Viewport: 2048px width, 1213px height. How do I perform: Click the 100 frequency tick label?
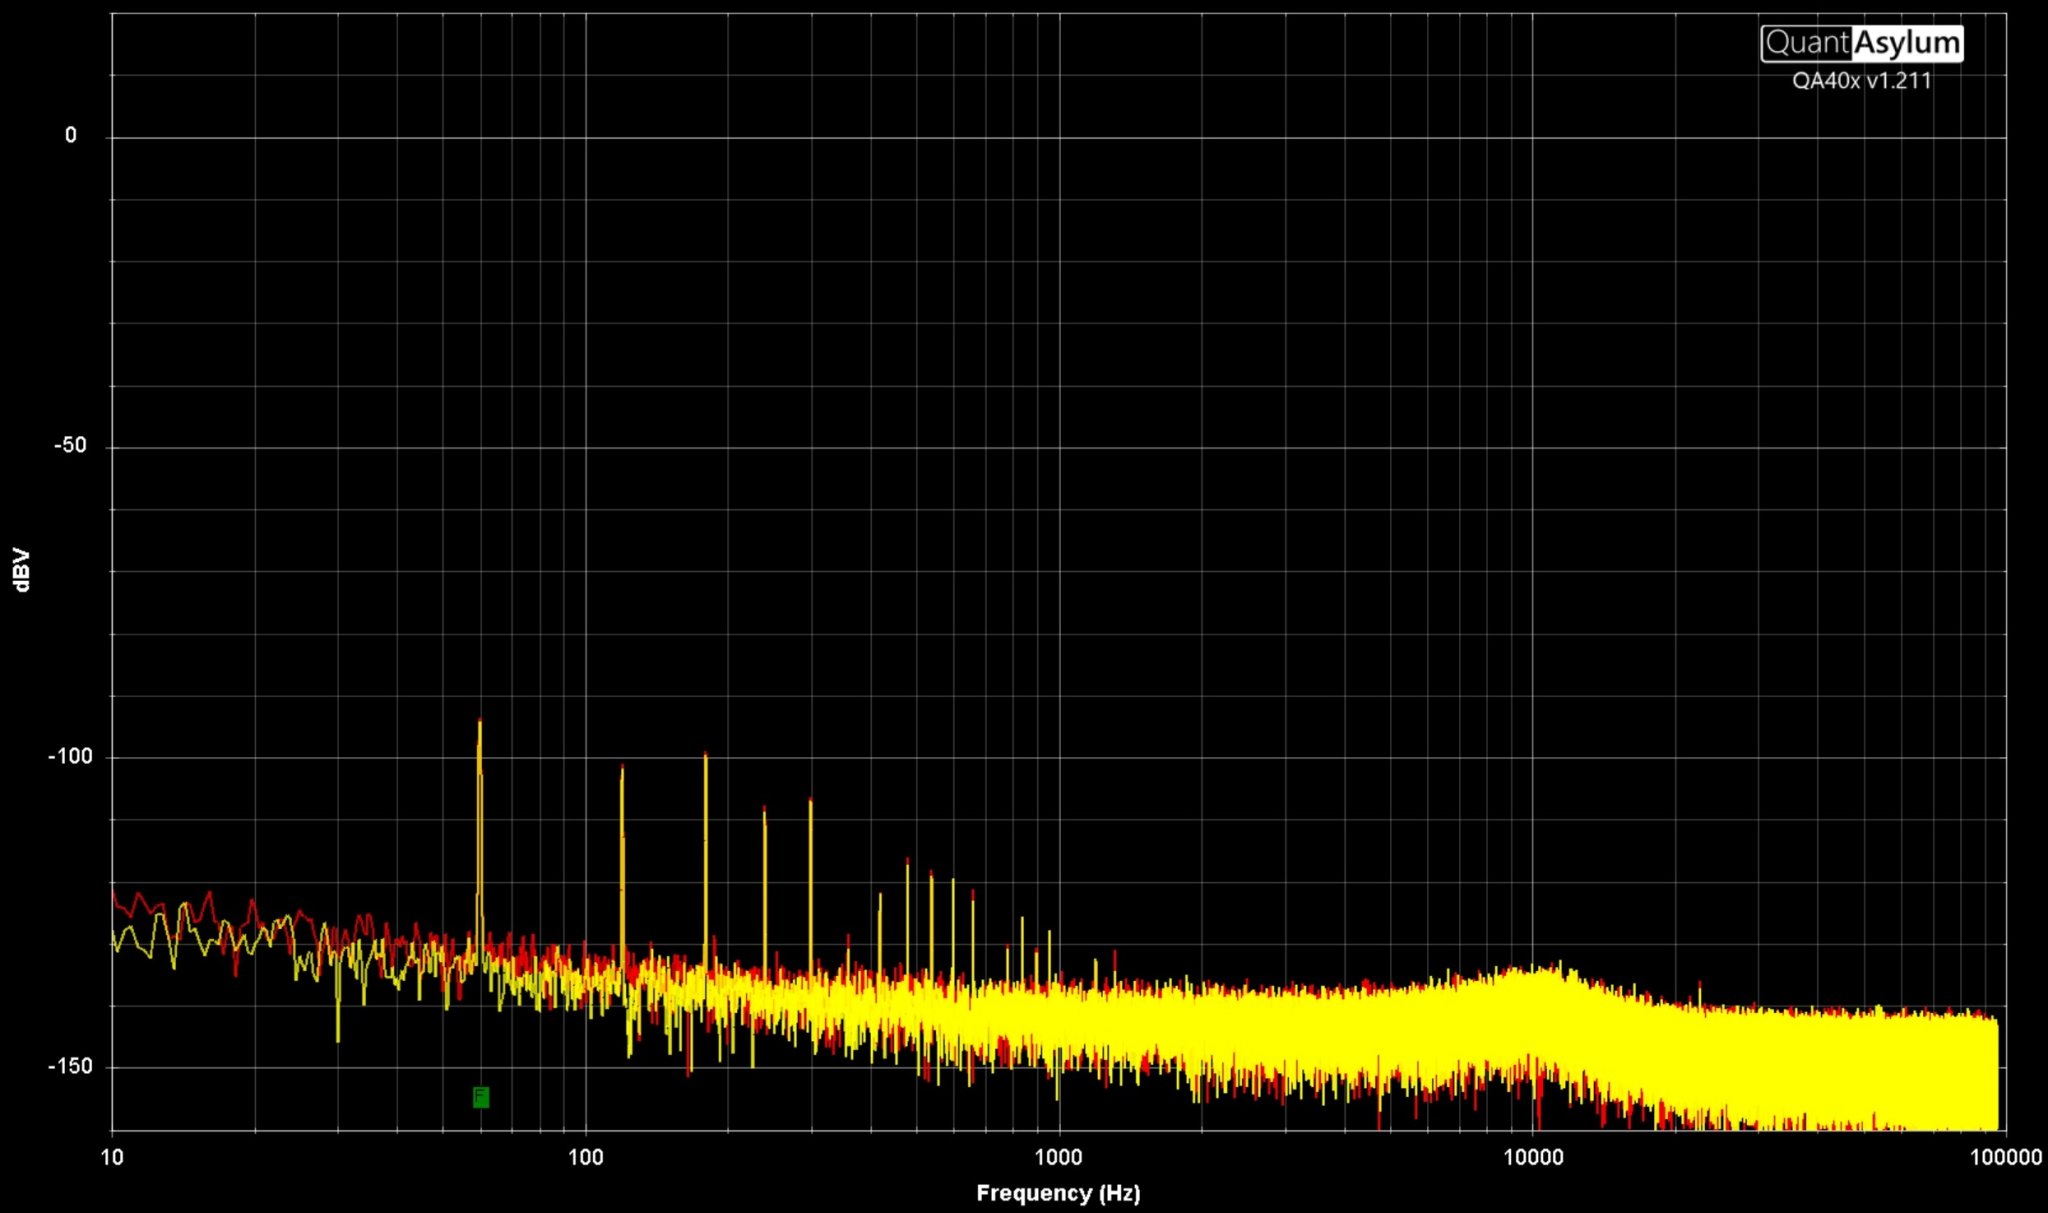[586, 1157]
